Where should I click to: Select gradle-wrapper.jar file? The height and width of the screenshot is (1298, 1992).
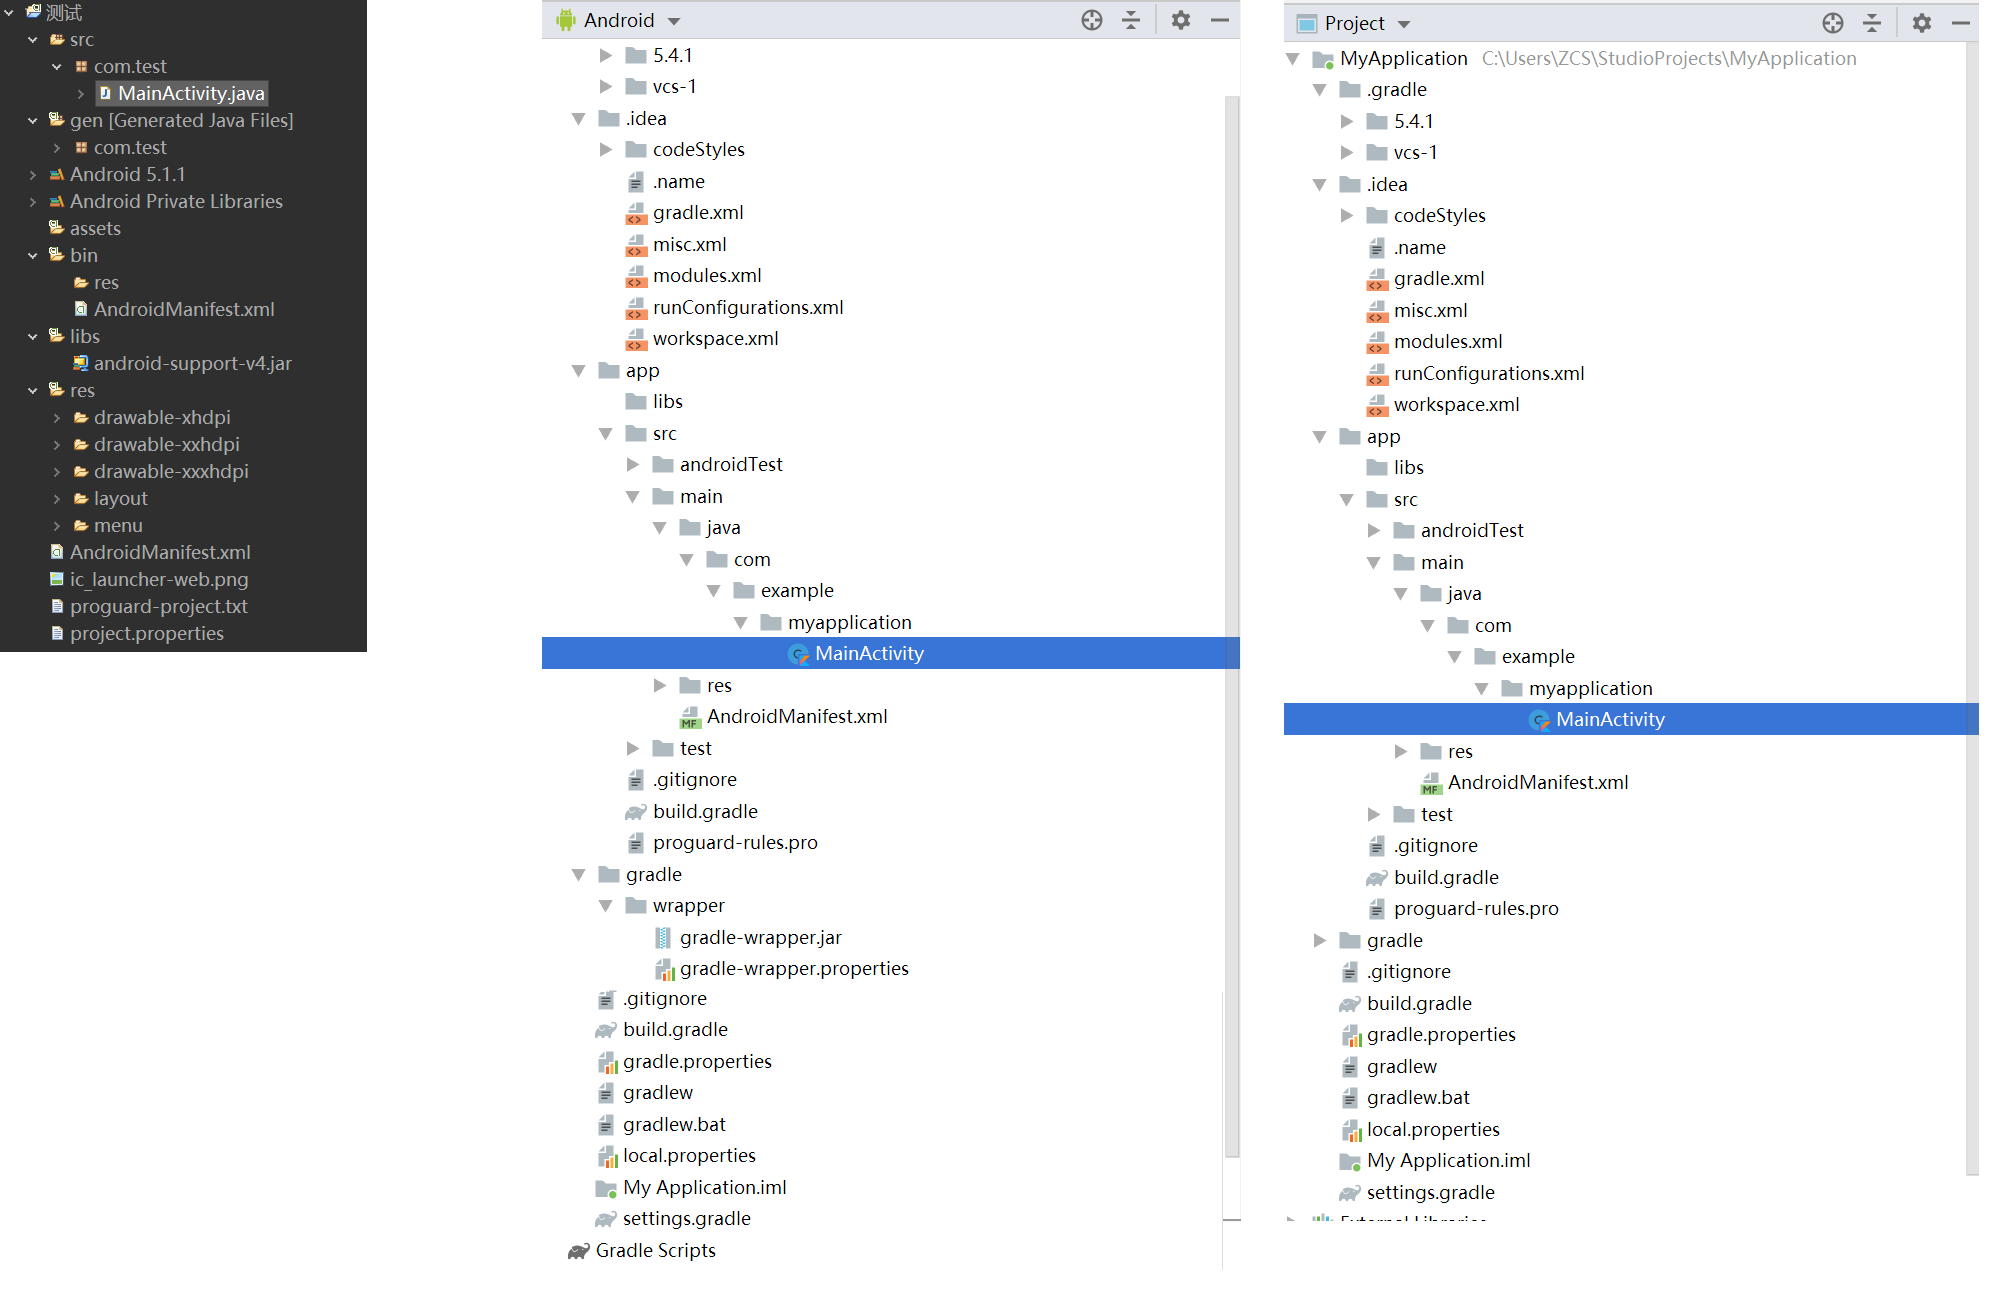pyautogui.click(x=748, y=937)
